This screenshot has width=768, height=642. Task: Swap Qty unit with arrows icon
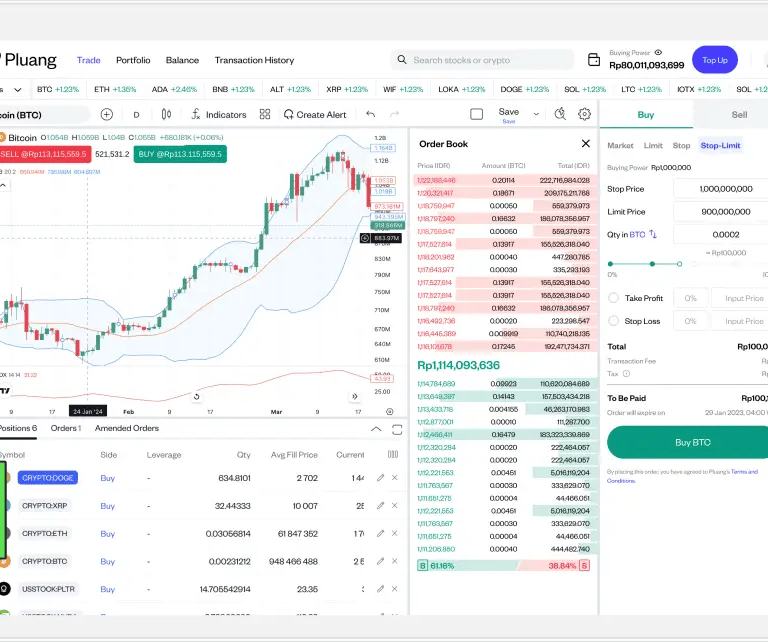point(653,234)
